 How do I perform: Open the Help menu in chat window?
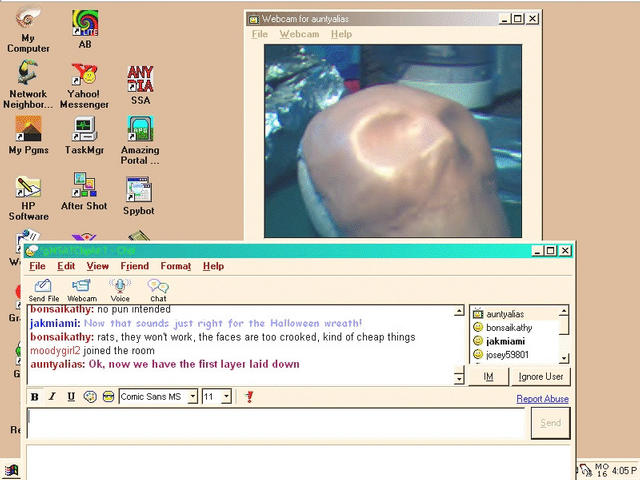213,266
